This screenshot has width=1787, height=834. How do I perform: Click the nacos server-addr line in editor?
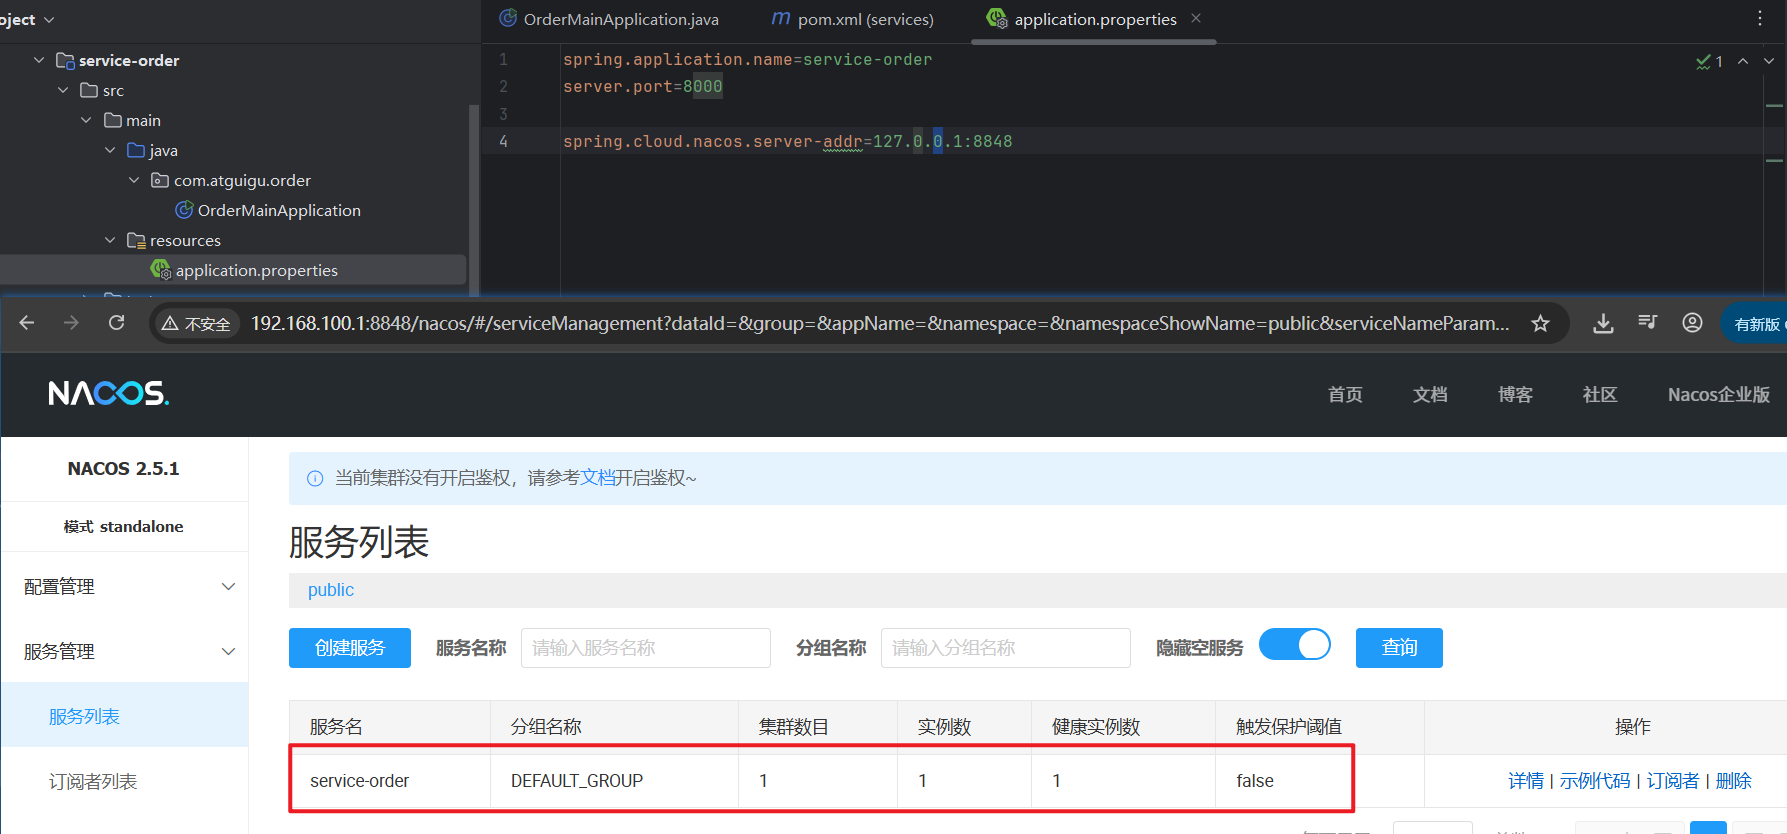[x=787, y=142]
